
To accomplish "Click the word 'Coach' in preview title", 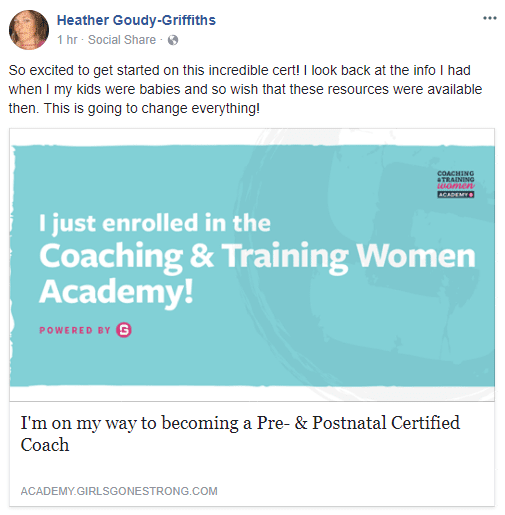I will coord(45,445).
